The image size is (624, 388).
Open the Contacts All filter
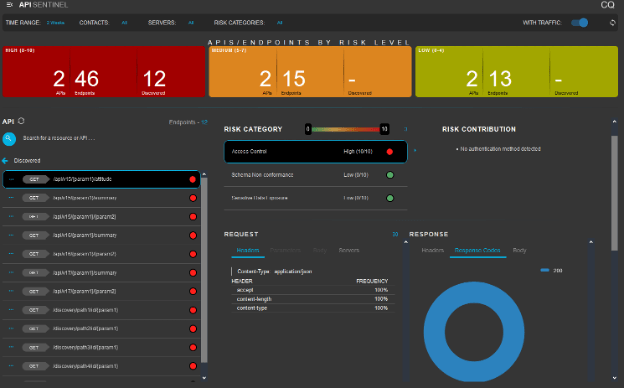(124, 23)
